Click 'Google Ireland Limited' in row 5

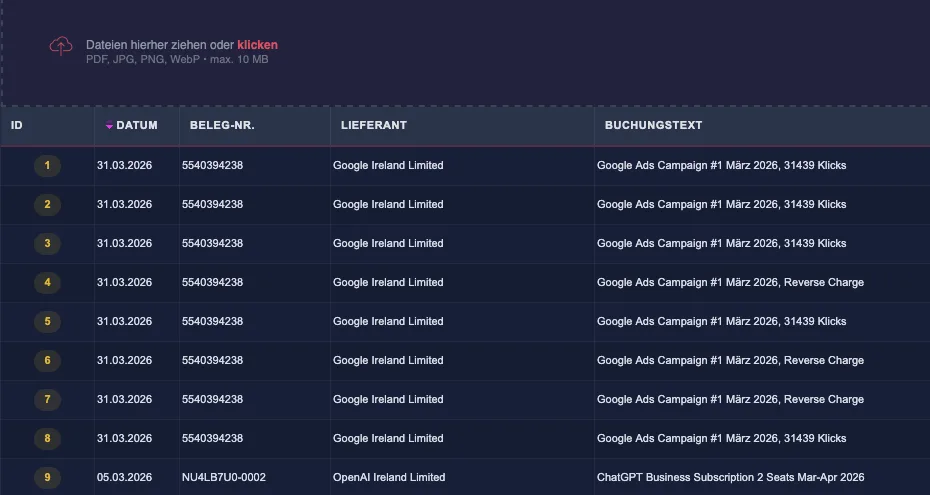coord(388,321)
